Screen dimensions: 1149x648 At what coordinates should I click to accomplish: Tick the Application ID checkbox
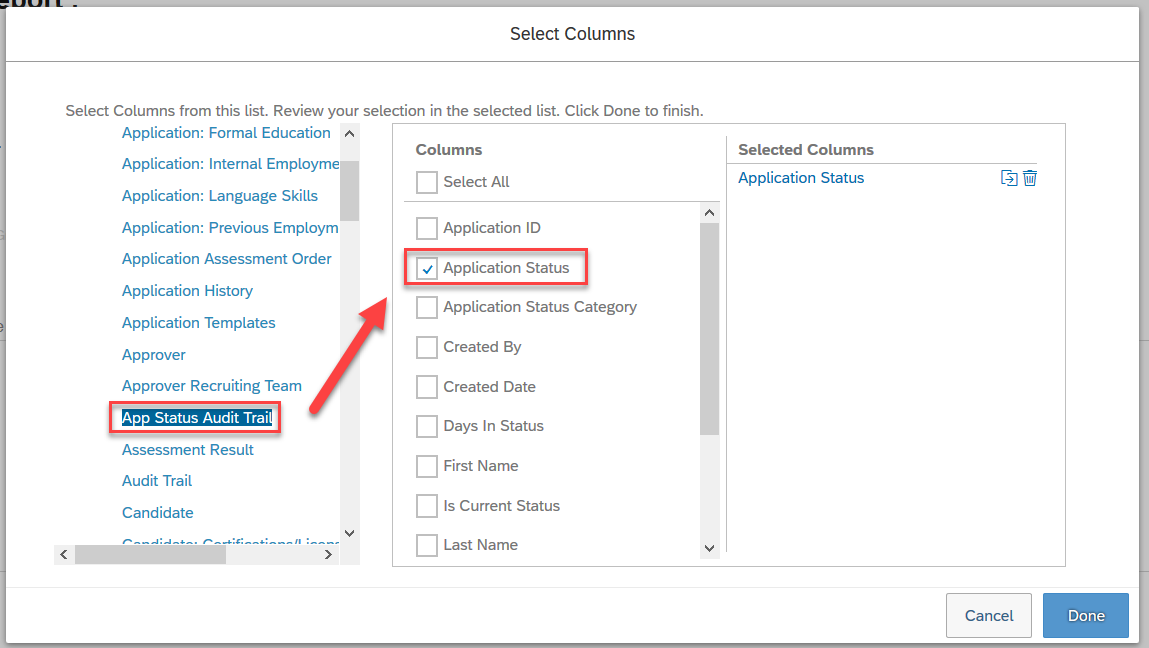(426, 228)
